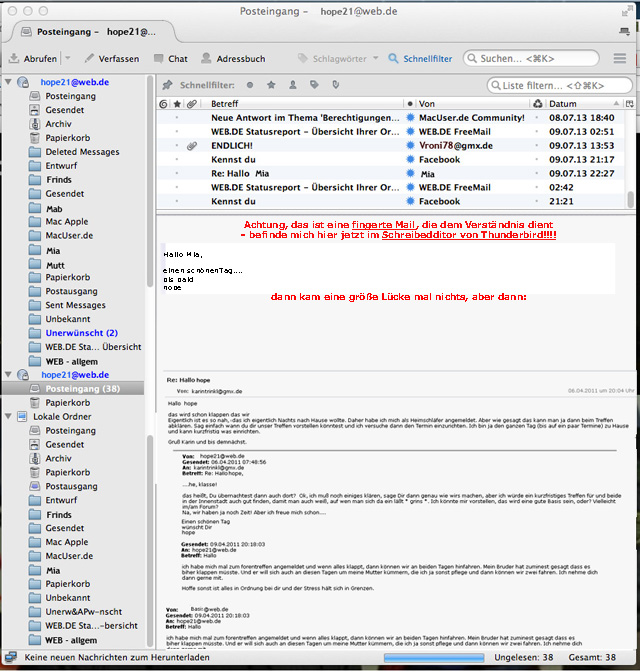Image resolution: width=640 pixels, height=672 pixels.
Task: Click the Gesamt: 38 status text
Action: 592,657
